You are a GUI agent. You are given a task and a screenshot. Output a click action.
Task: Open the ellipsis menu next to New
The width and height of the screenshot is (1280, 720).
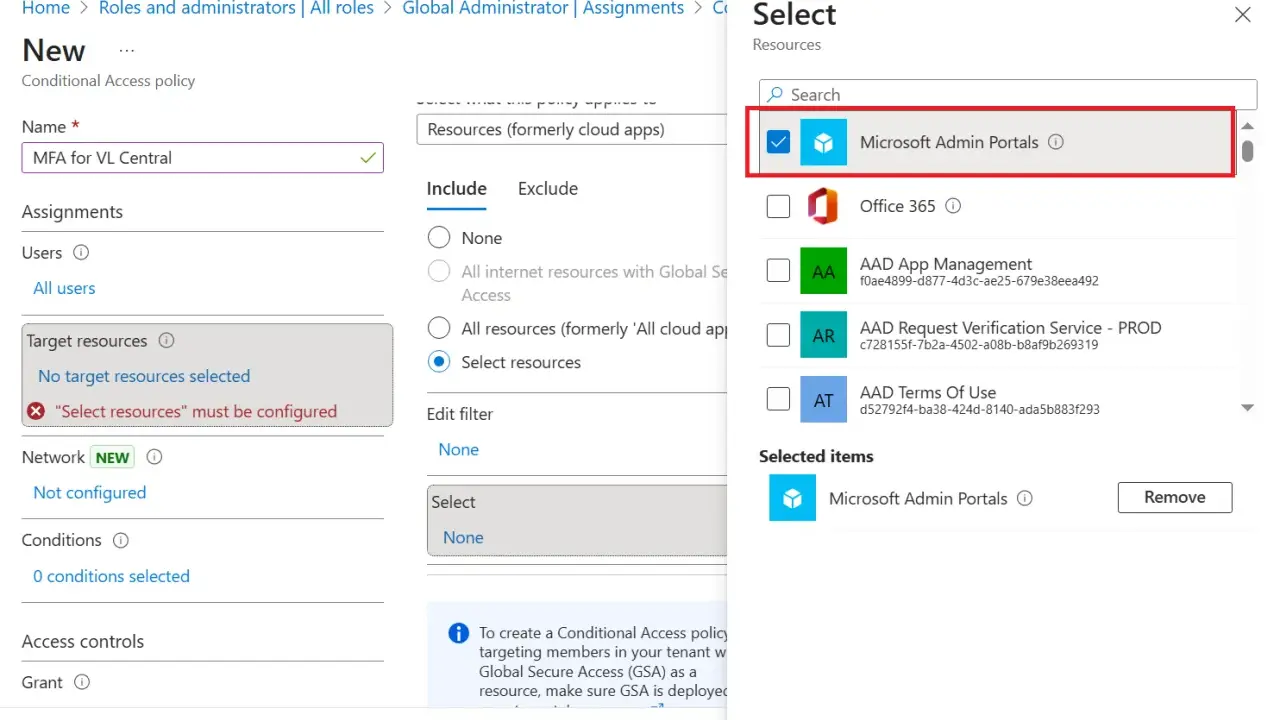127,50
